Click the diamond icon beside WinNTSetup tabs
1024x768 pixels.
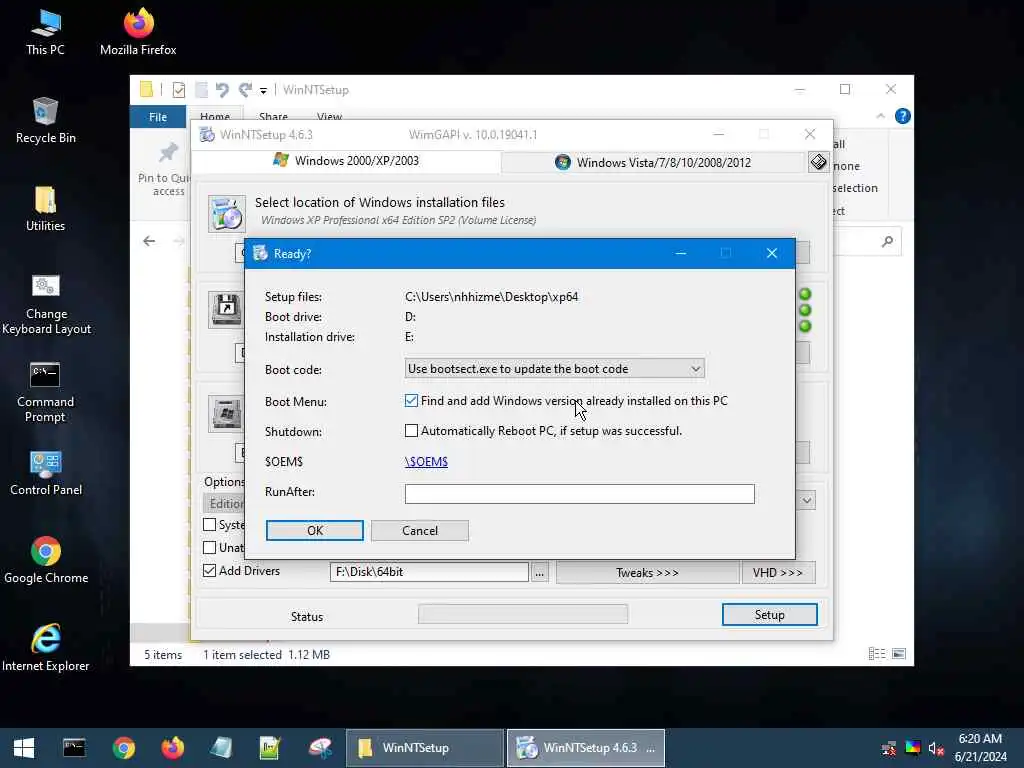(818, 162)
